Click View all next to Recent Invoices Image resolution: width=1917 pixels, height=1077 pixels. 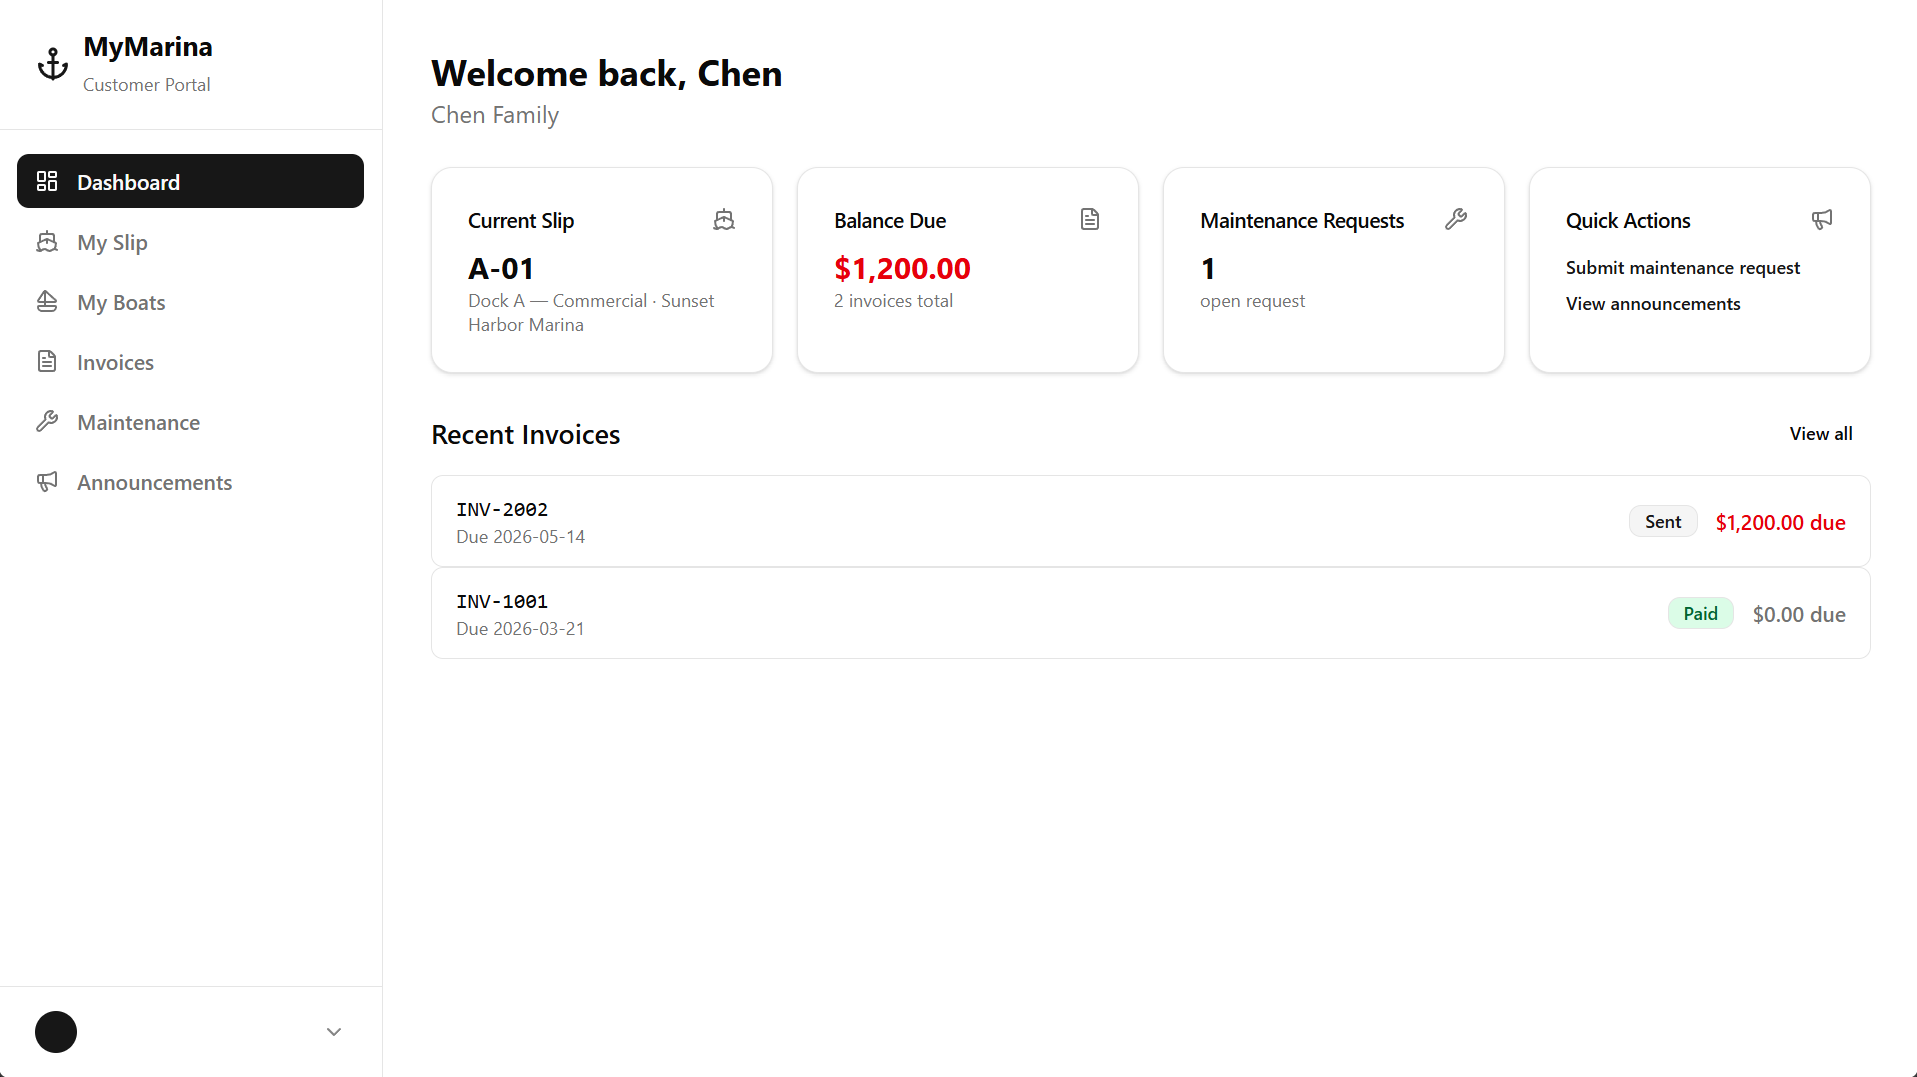(x=1819, y=433)
